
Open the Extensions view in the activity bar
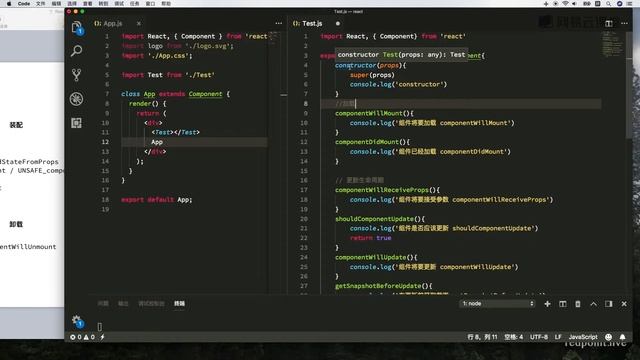pyautogui.click(x=76, y=123)
